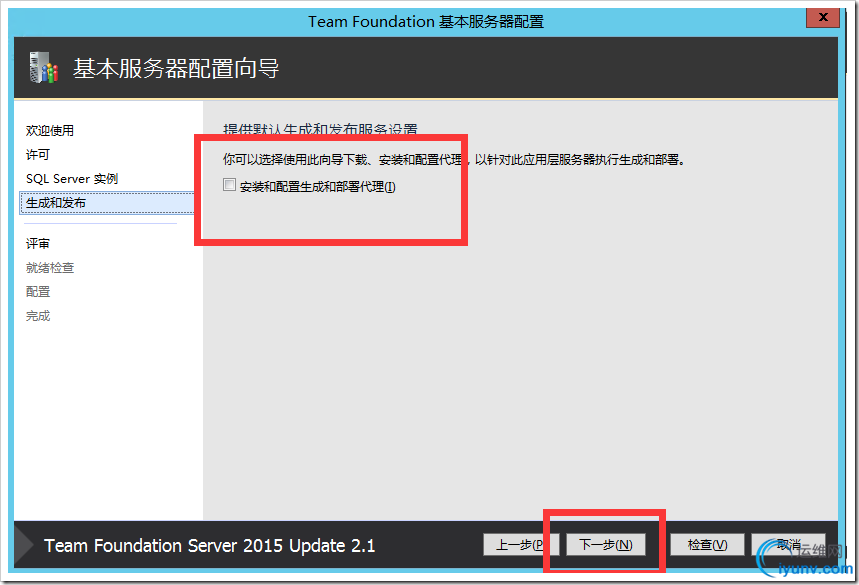Proceed with the 下一步(N) button
The height and width of the screenshot is (585, 859).
[x=605, y=544]
